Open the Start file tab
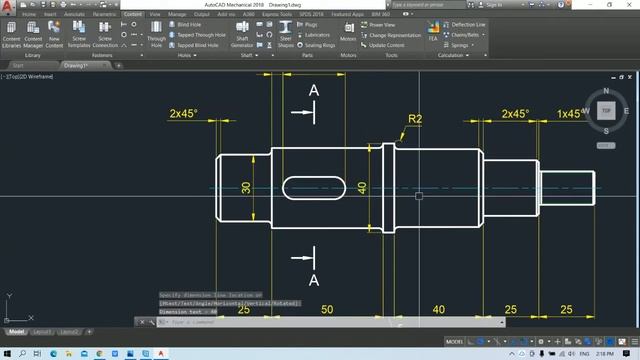 tap(18, 65)
